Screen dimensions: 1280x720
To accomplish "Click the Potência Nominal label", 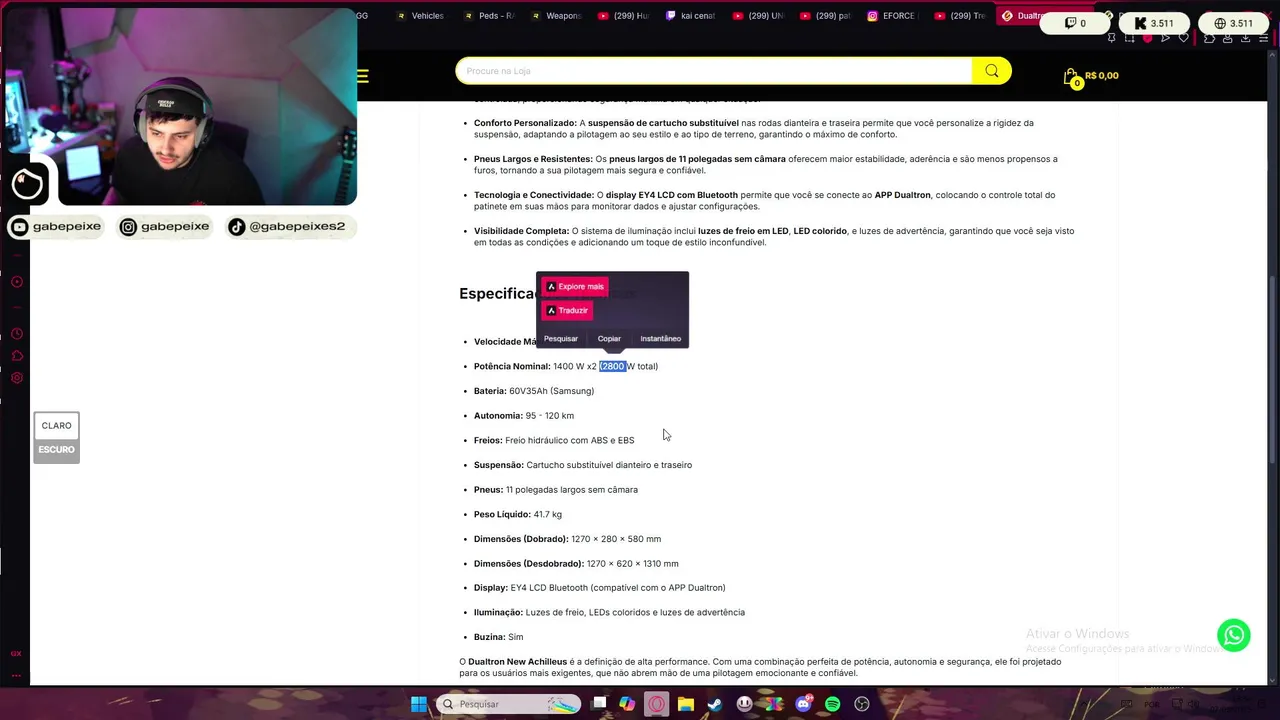I will [512, 367].
